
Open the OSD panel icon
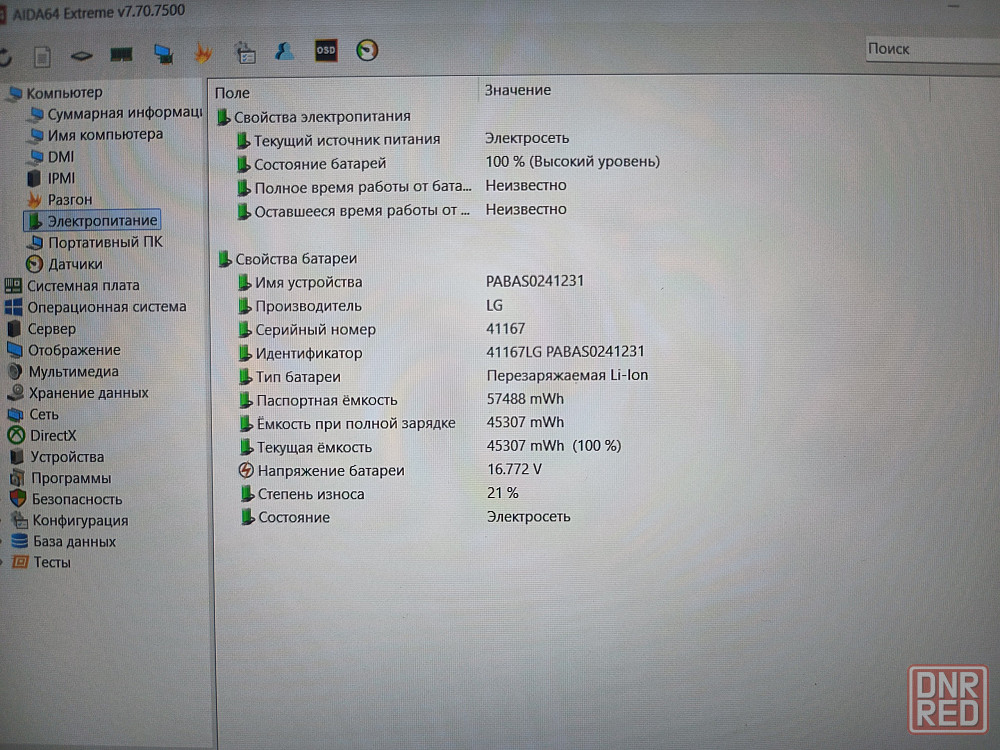326,50
